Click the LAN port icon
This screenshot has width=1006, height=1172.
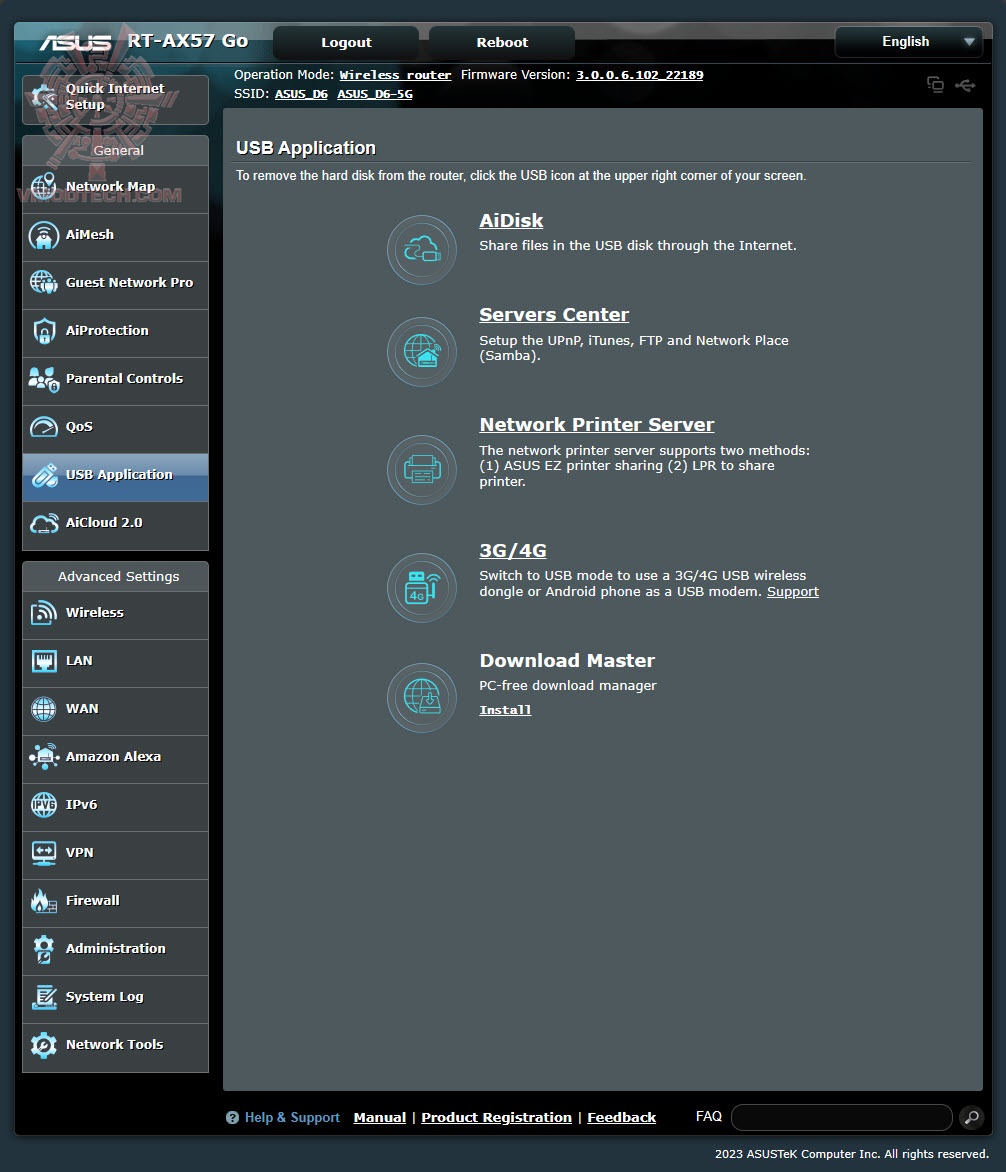(x=43, y=661)
